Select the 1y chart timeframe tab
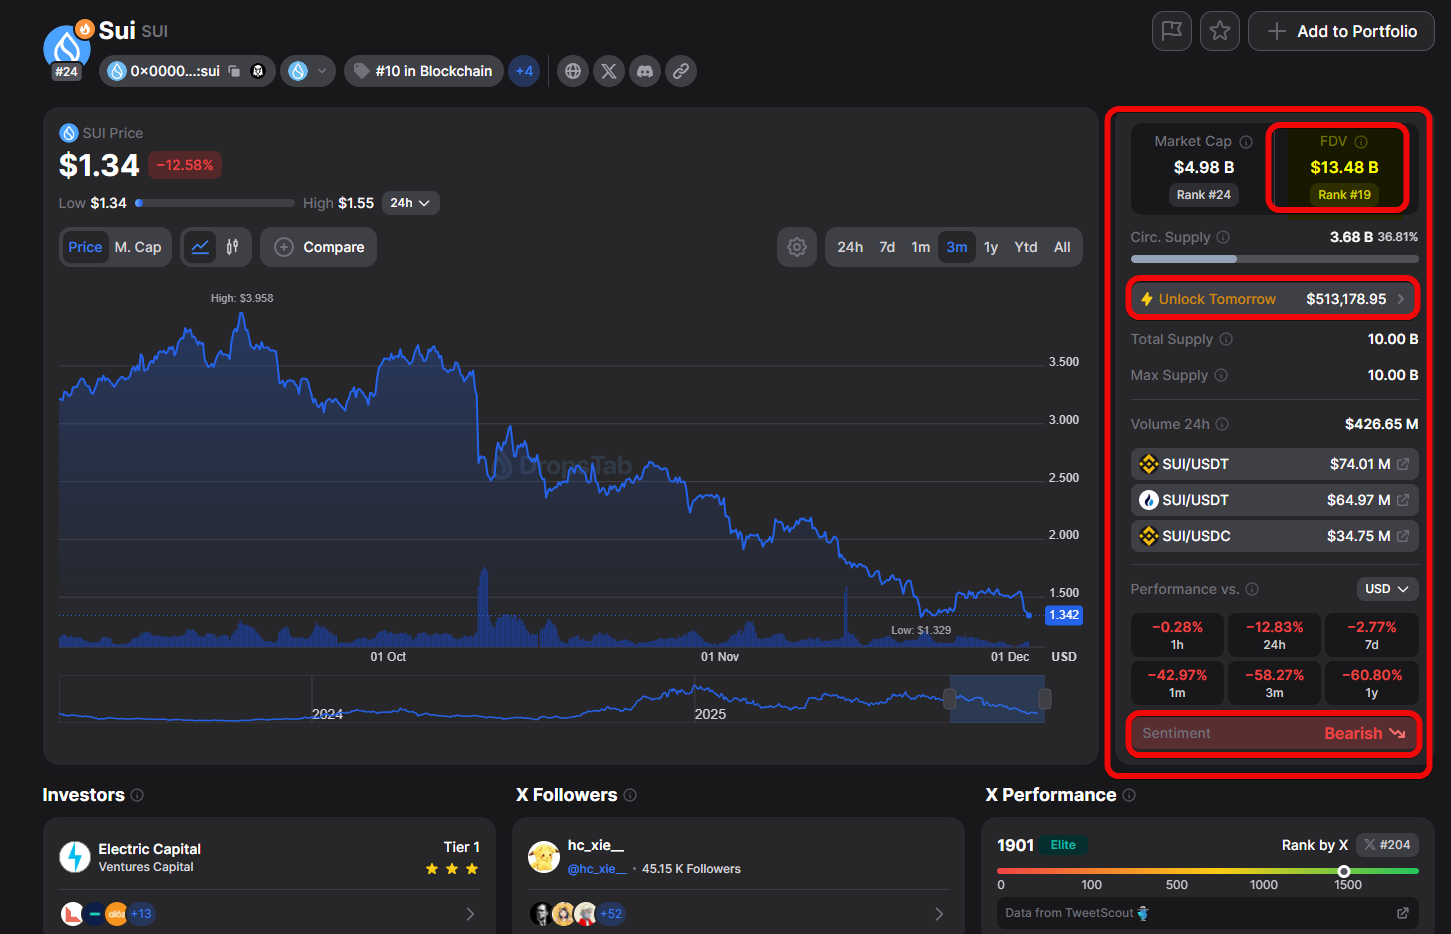The height and width of the screenshot is (934, 1451). [x=991, y=247]
